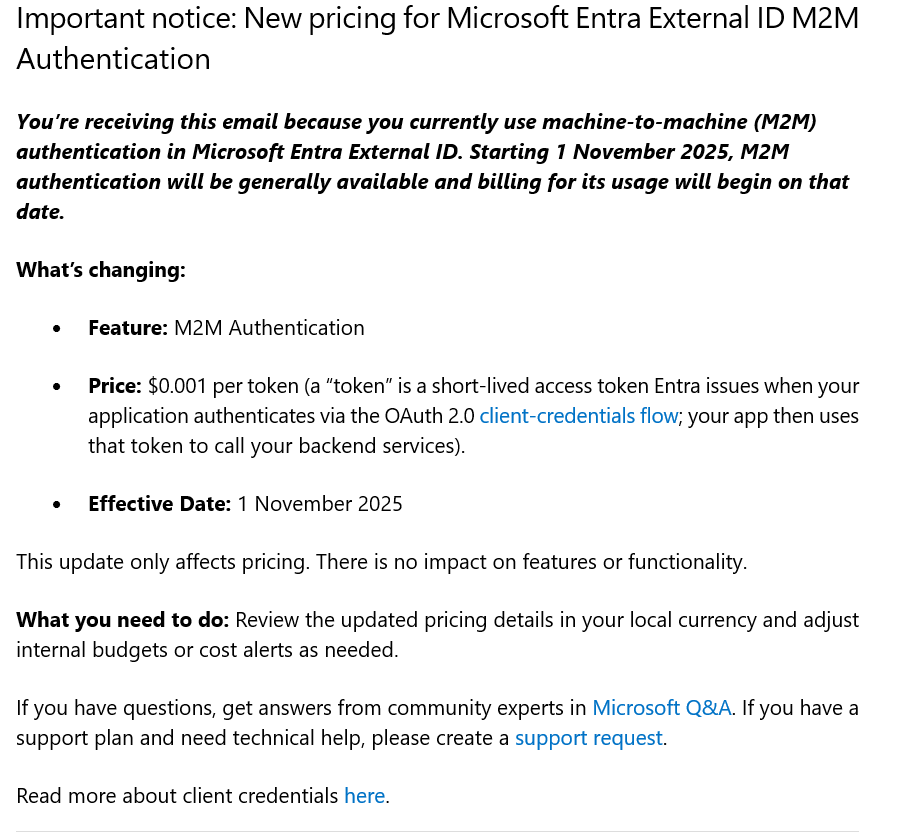This screenshot has width=907, height=836.
Task: Click the bold "Feature:" label
Action: coord(128,328)
